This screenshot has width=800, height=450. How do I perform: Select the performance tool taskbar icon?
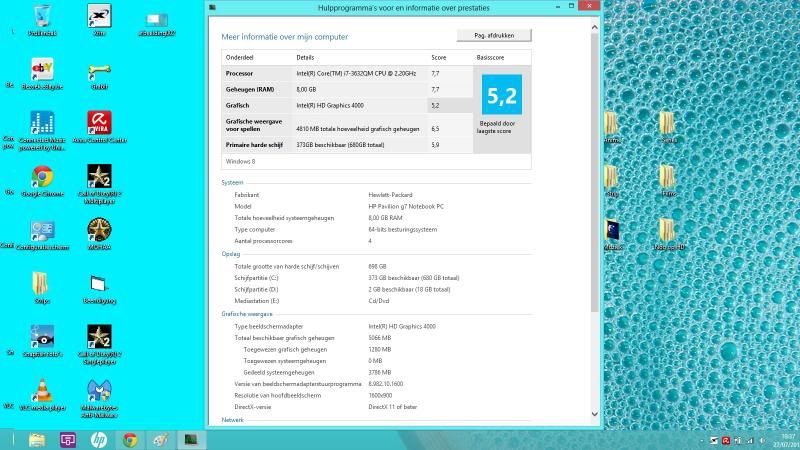191,439
